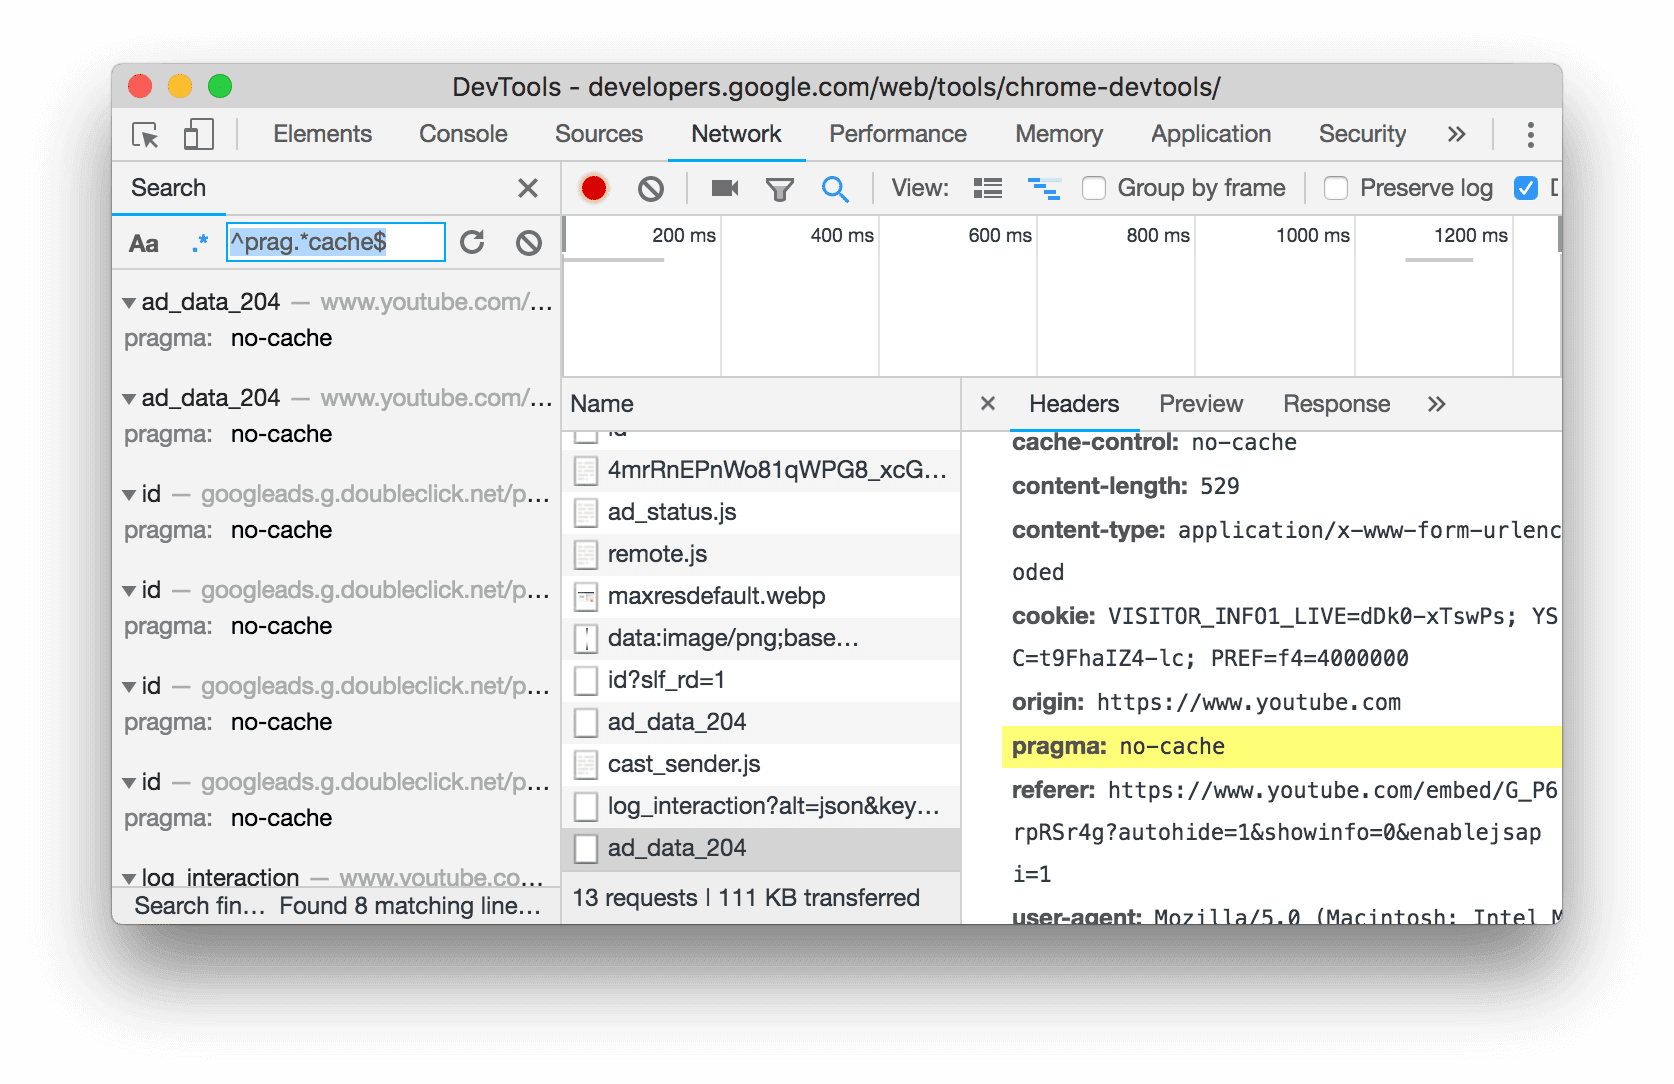This screenshot has height=1084, width=1674.
Task: Clear the network log
Action: click(x=651, y=187)
